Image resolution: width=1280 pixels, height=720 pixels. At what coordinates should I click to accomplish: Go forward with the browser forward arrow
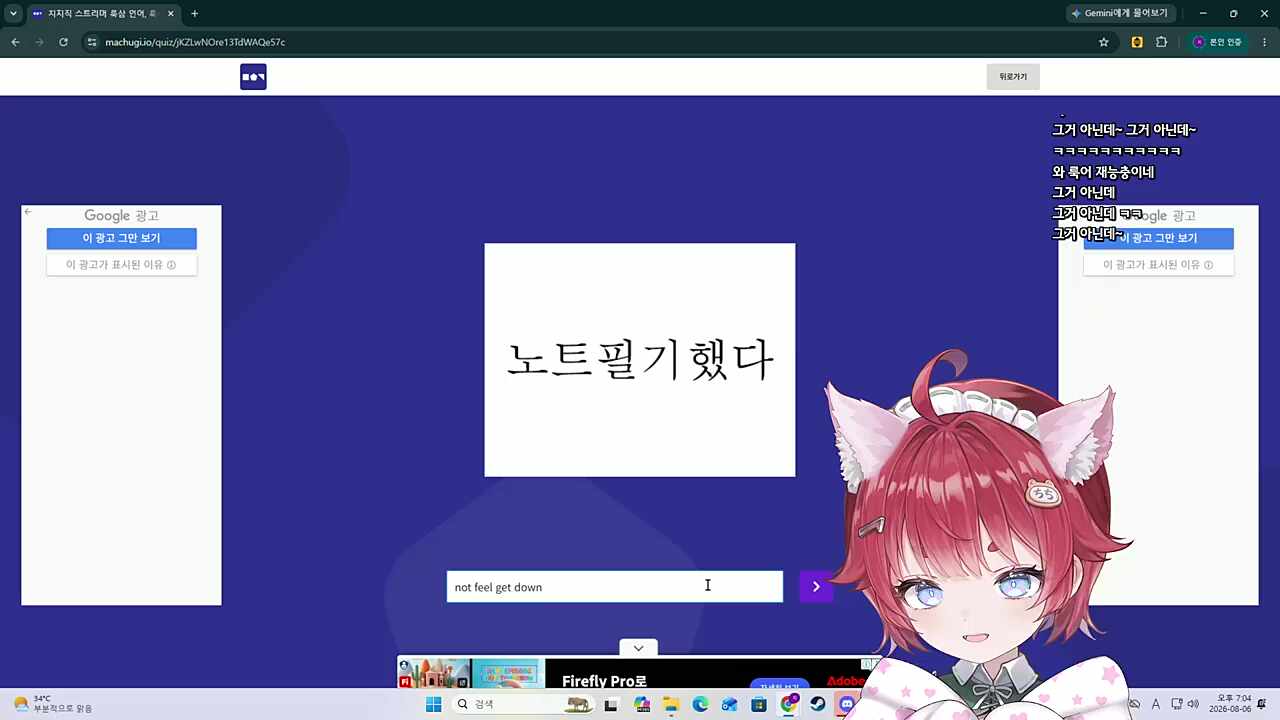click(x=39, y=42)
